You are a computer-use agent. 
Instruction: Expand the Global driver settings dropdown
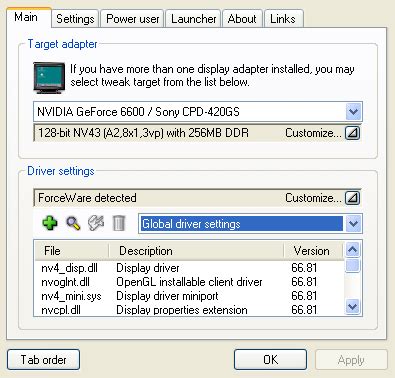(x=353, y=224)
